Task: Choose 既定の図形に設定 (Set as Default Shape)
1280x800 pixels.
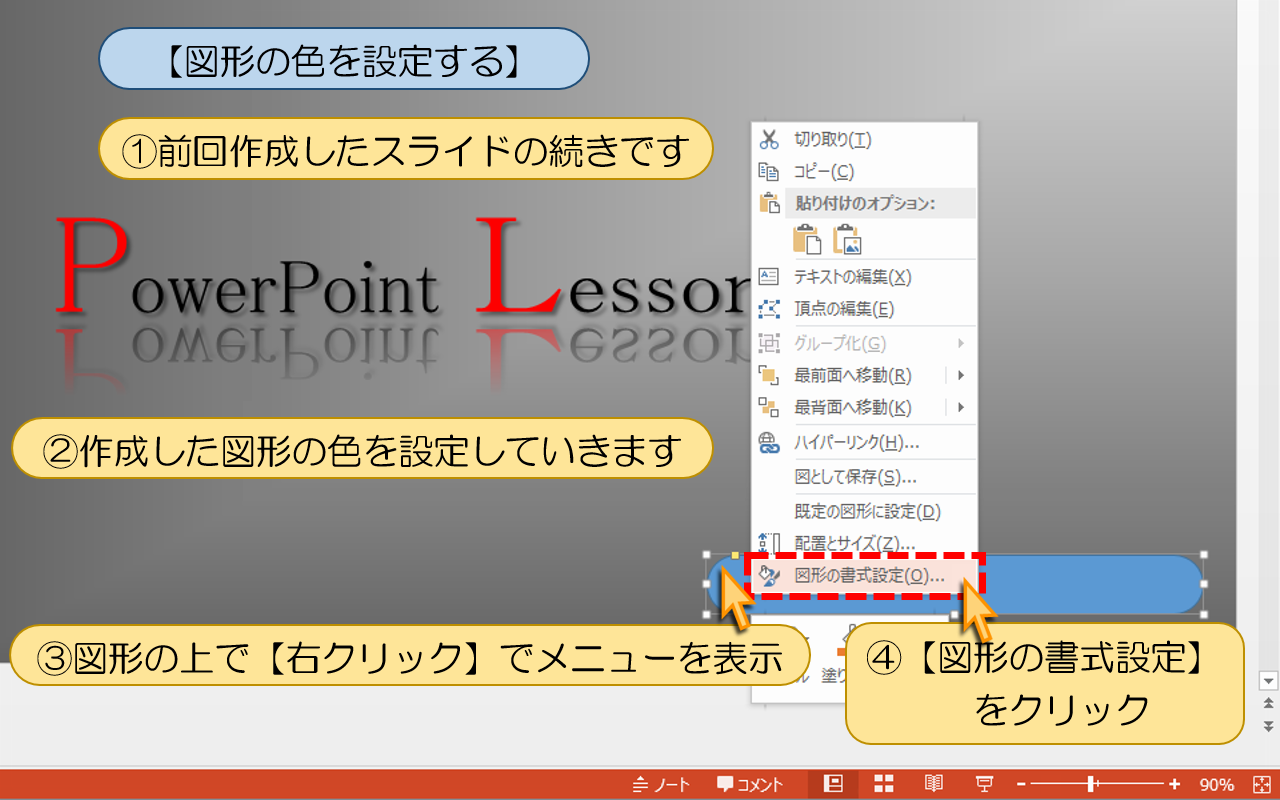Action: [865, 512]
